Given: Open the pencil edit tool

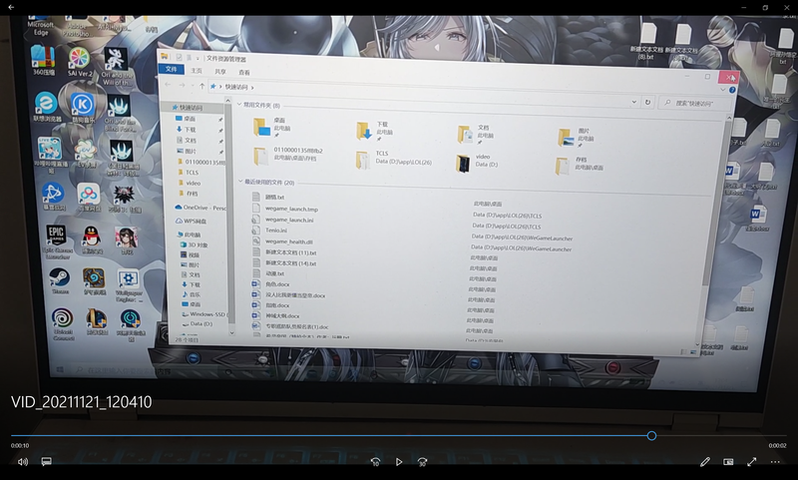Looking at the screenshot, I should click(705, 462).
